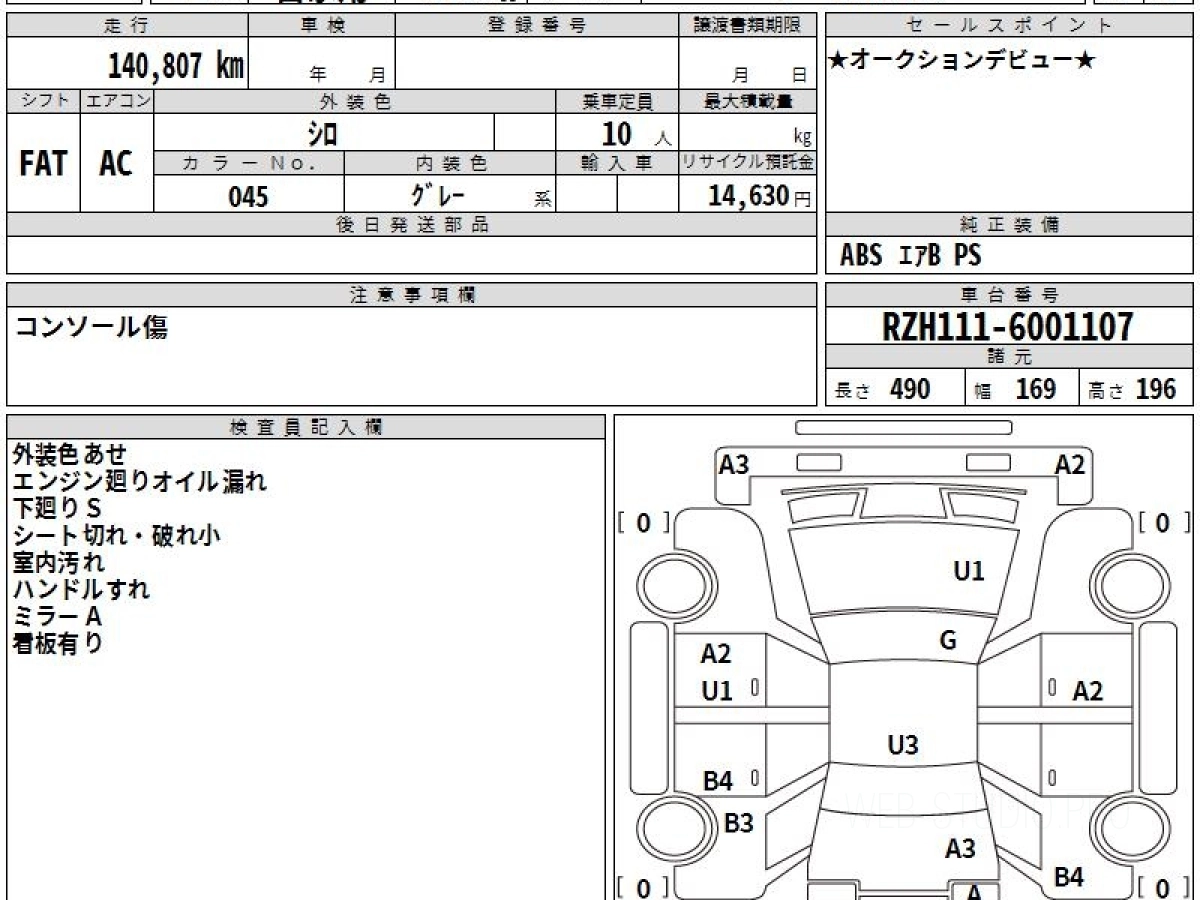This screenshot has width=1200, height=900.
Task: Select the 登録番号 header
Action: [x=537, y=26]
